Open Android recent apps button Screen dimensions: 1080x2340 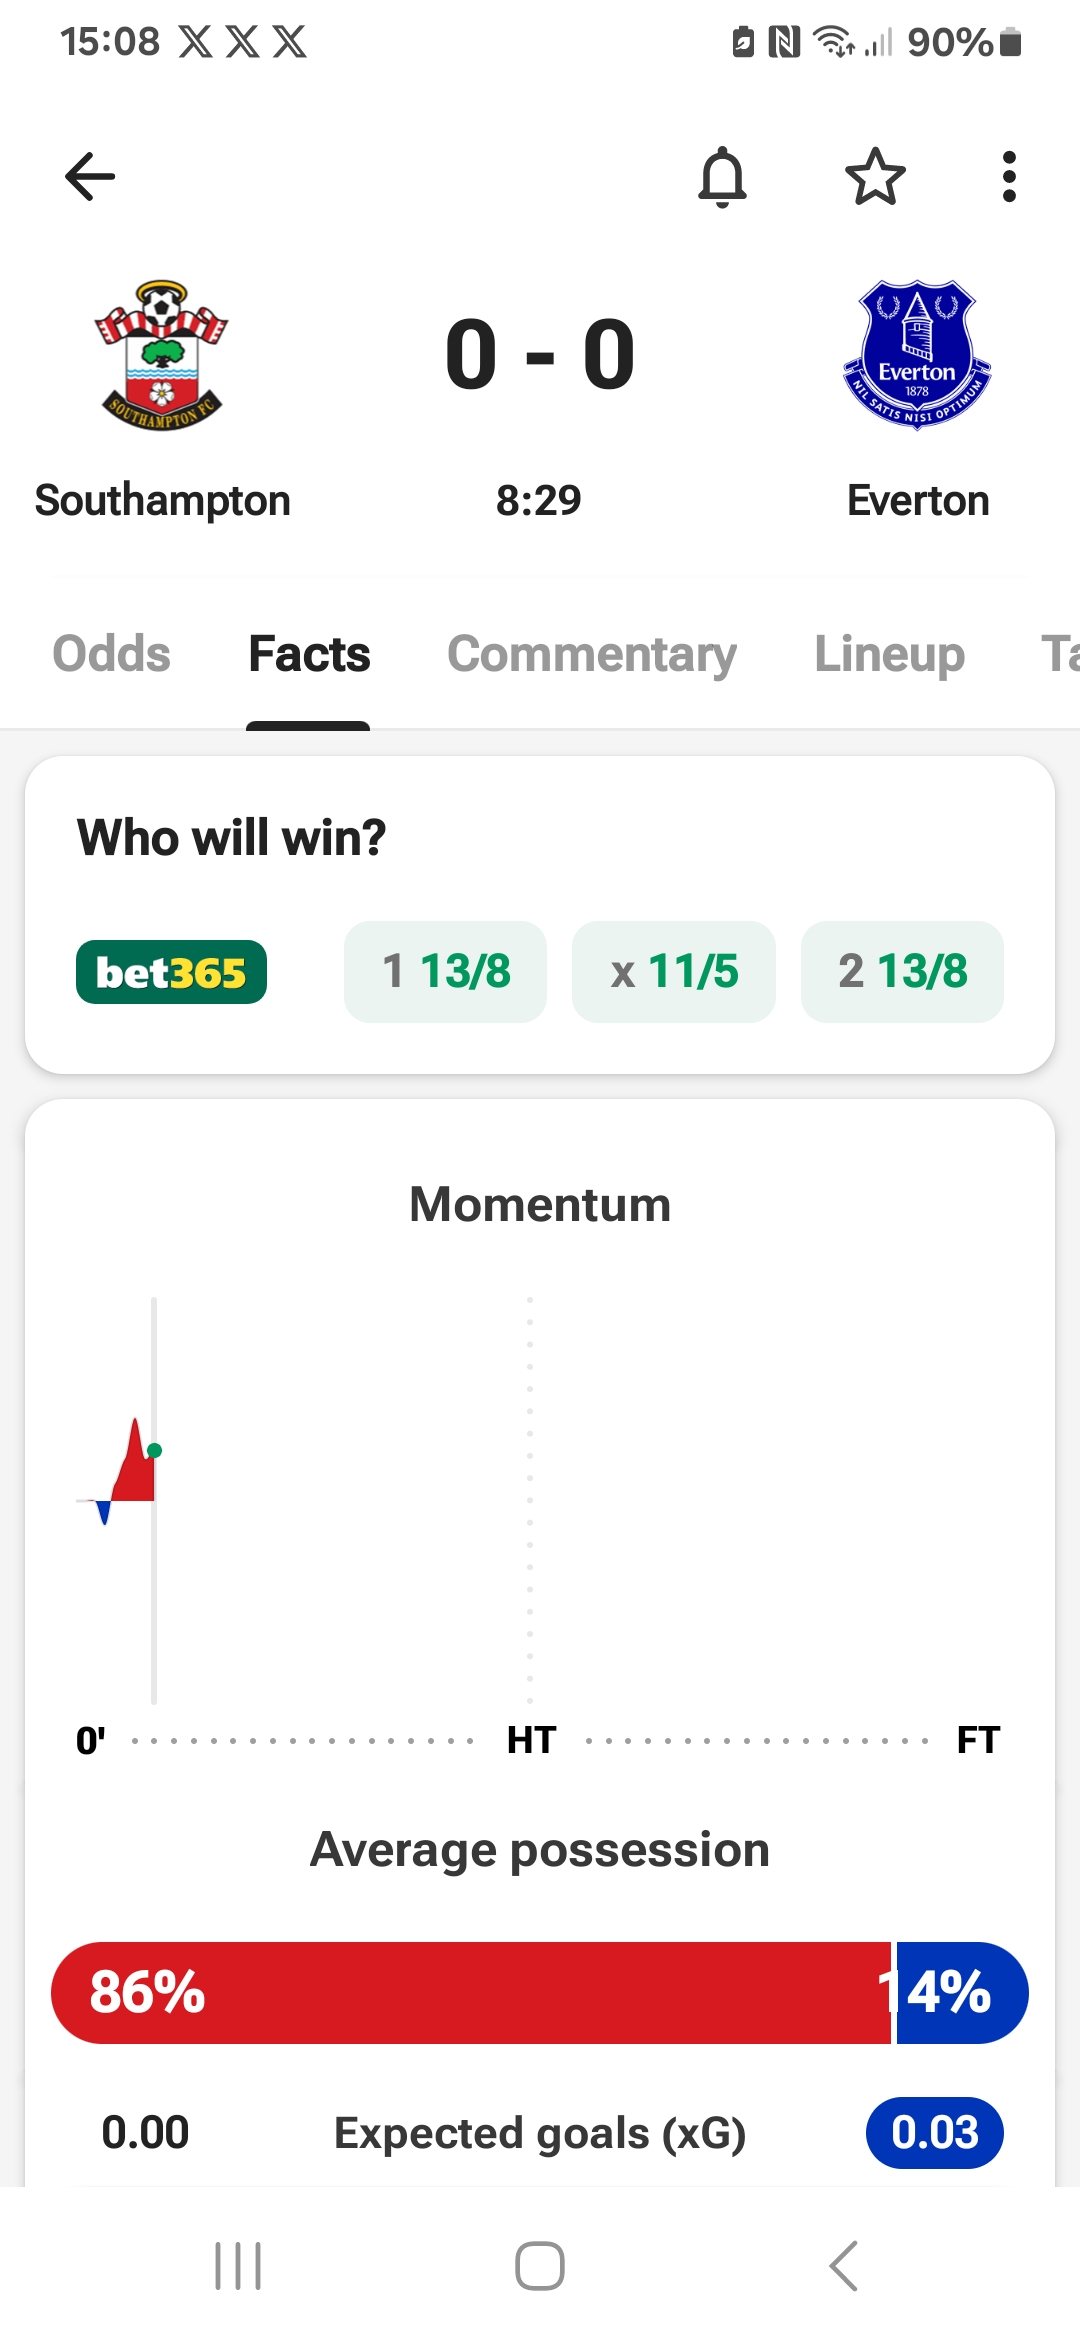tap(238, 2265)
